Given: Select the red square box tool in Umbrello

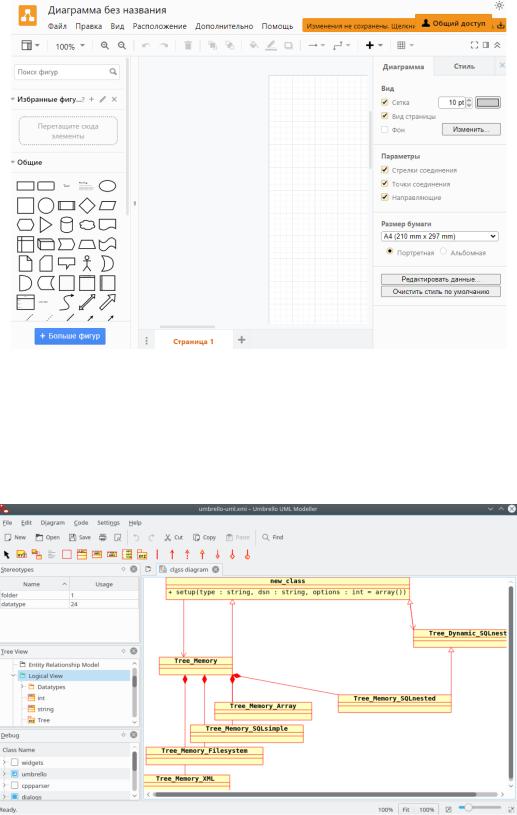Looking at the screenshot, I should (x=67, y=555).
